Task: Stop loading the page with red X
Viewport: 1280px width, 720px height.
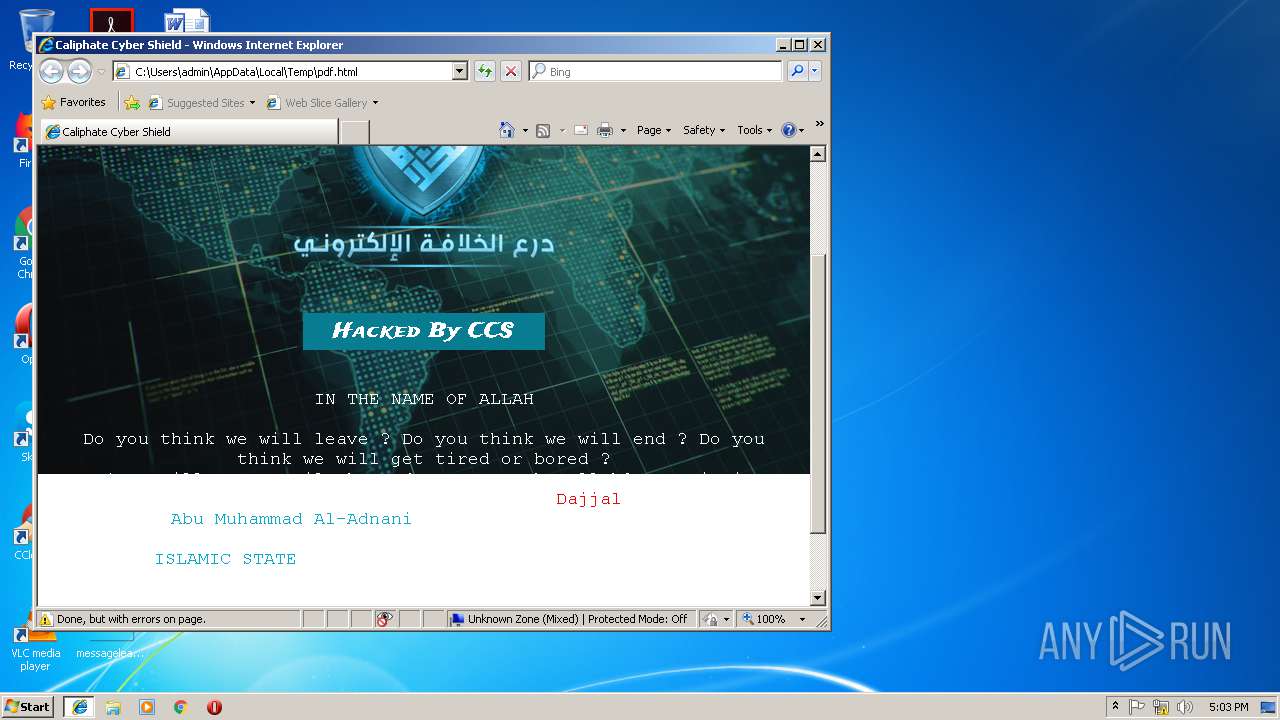Action: pyautogui.click(x=511, y=71)
